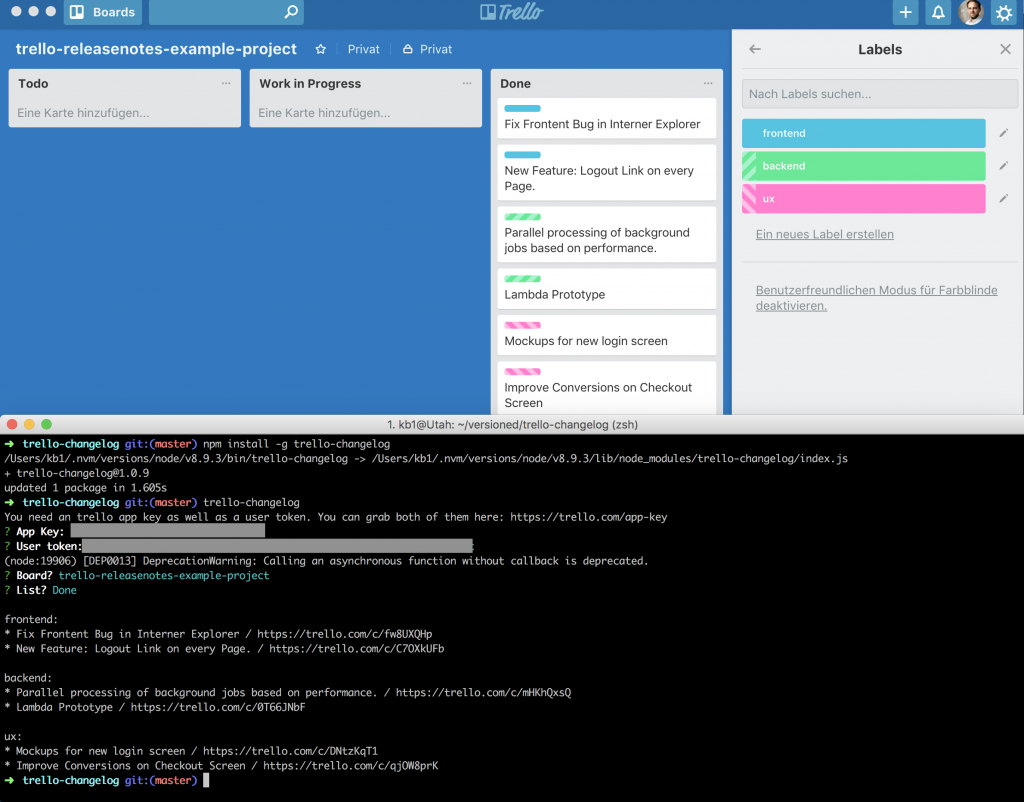The image size is (1024, 802).
Task: Edit the backend label pencil icon
Action: point(1004,166)
